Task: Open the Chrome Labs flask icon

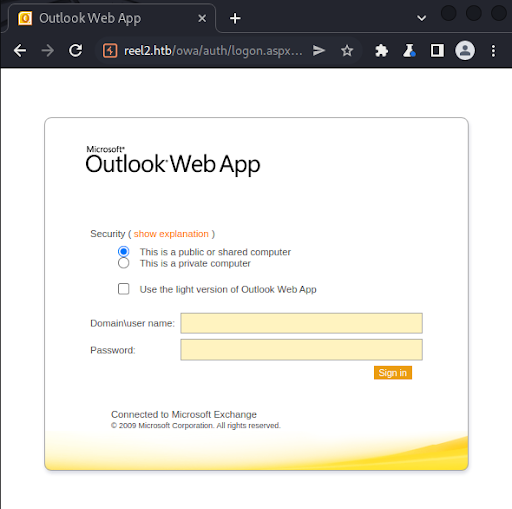Action: [x=409, y=51]
